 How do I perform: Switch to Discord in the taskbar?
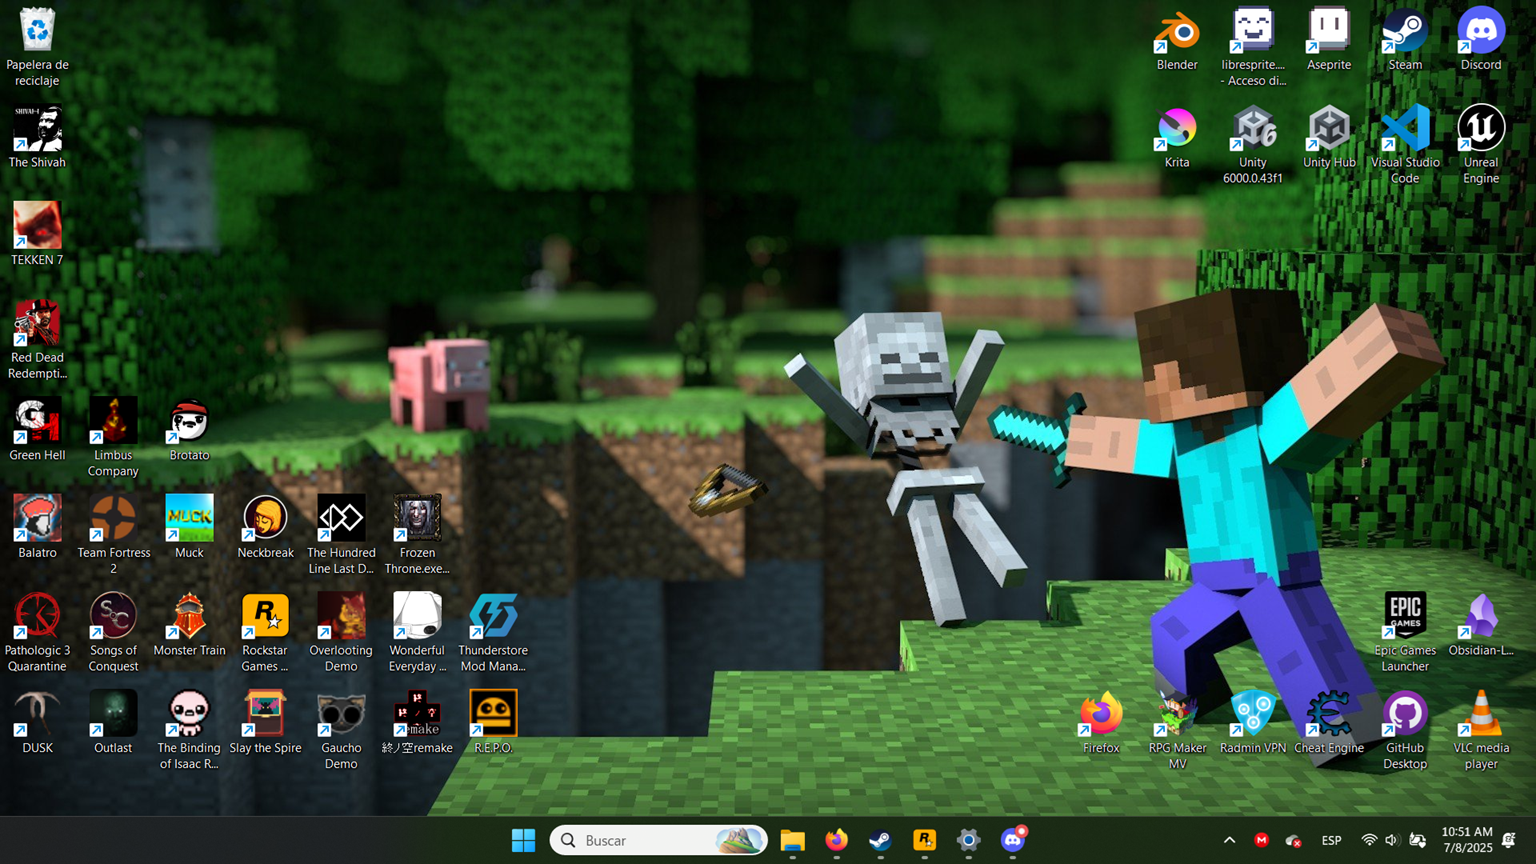[x=1013, y=841]
